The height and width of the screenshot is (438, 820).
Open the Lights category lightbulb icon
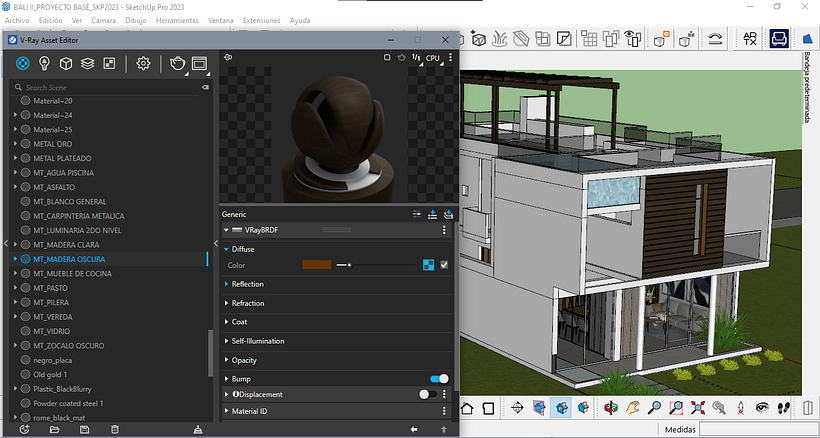coord(44,63)
